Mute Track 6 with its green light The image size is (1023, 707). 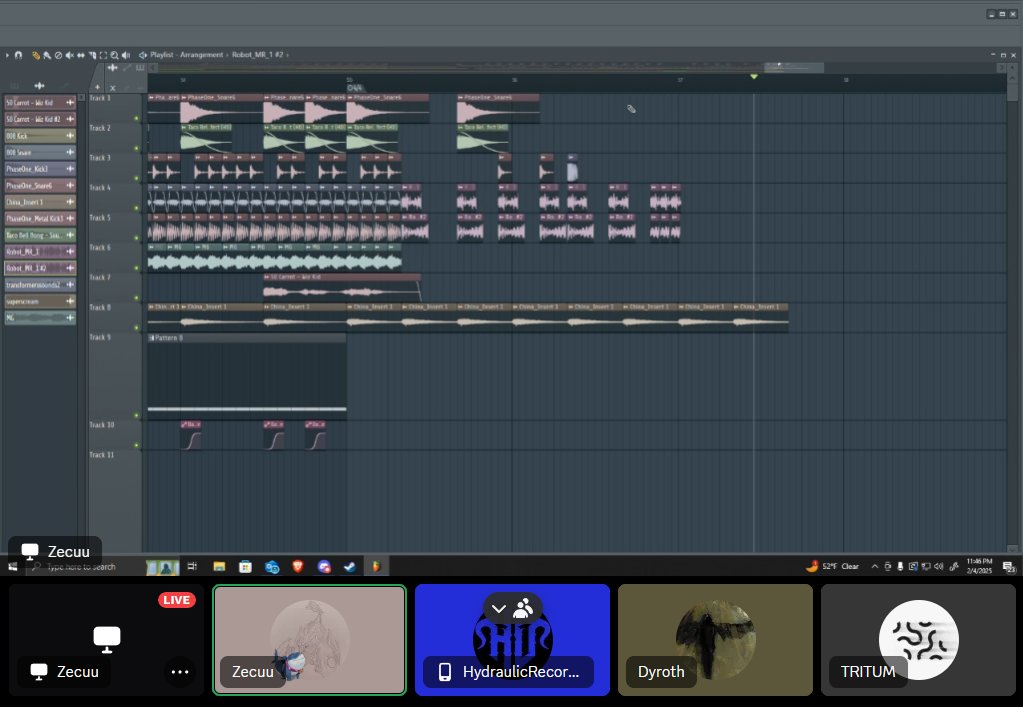pos(136,268)
